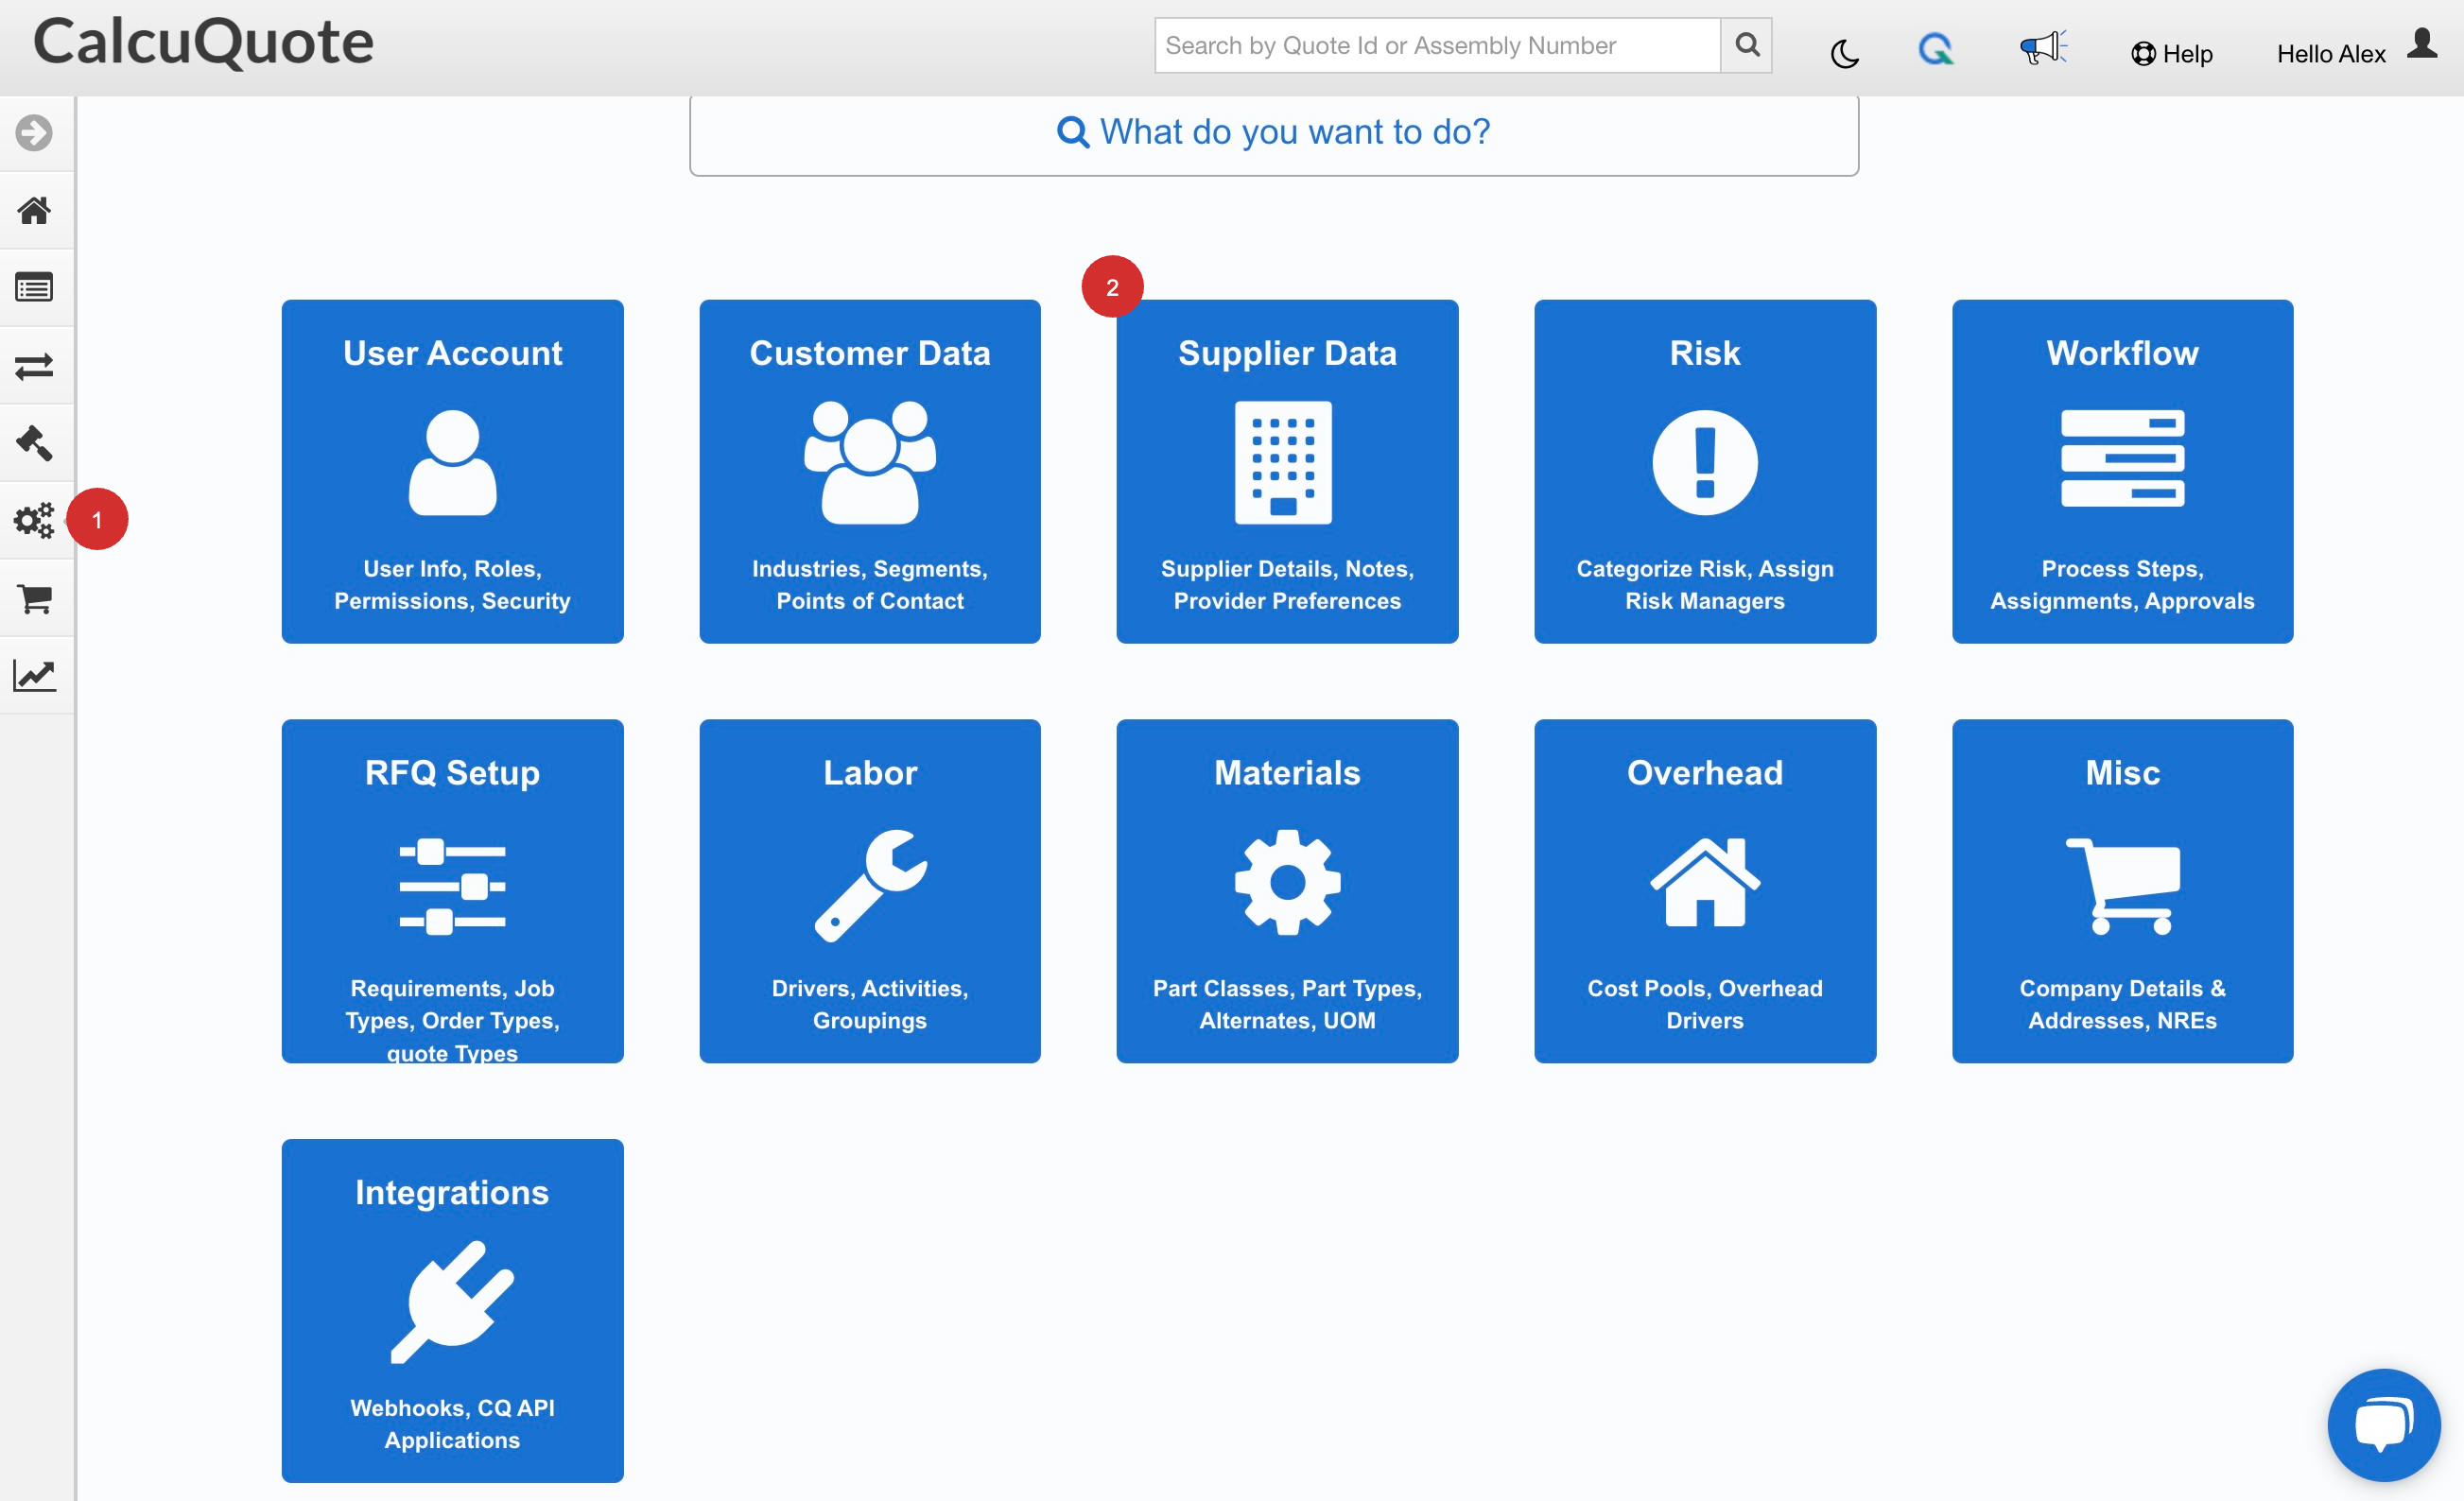Open the Labor tile
The width and height of the screenshot is (2464, 1501).
[x=870, y=891]
